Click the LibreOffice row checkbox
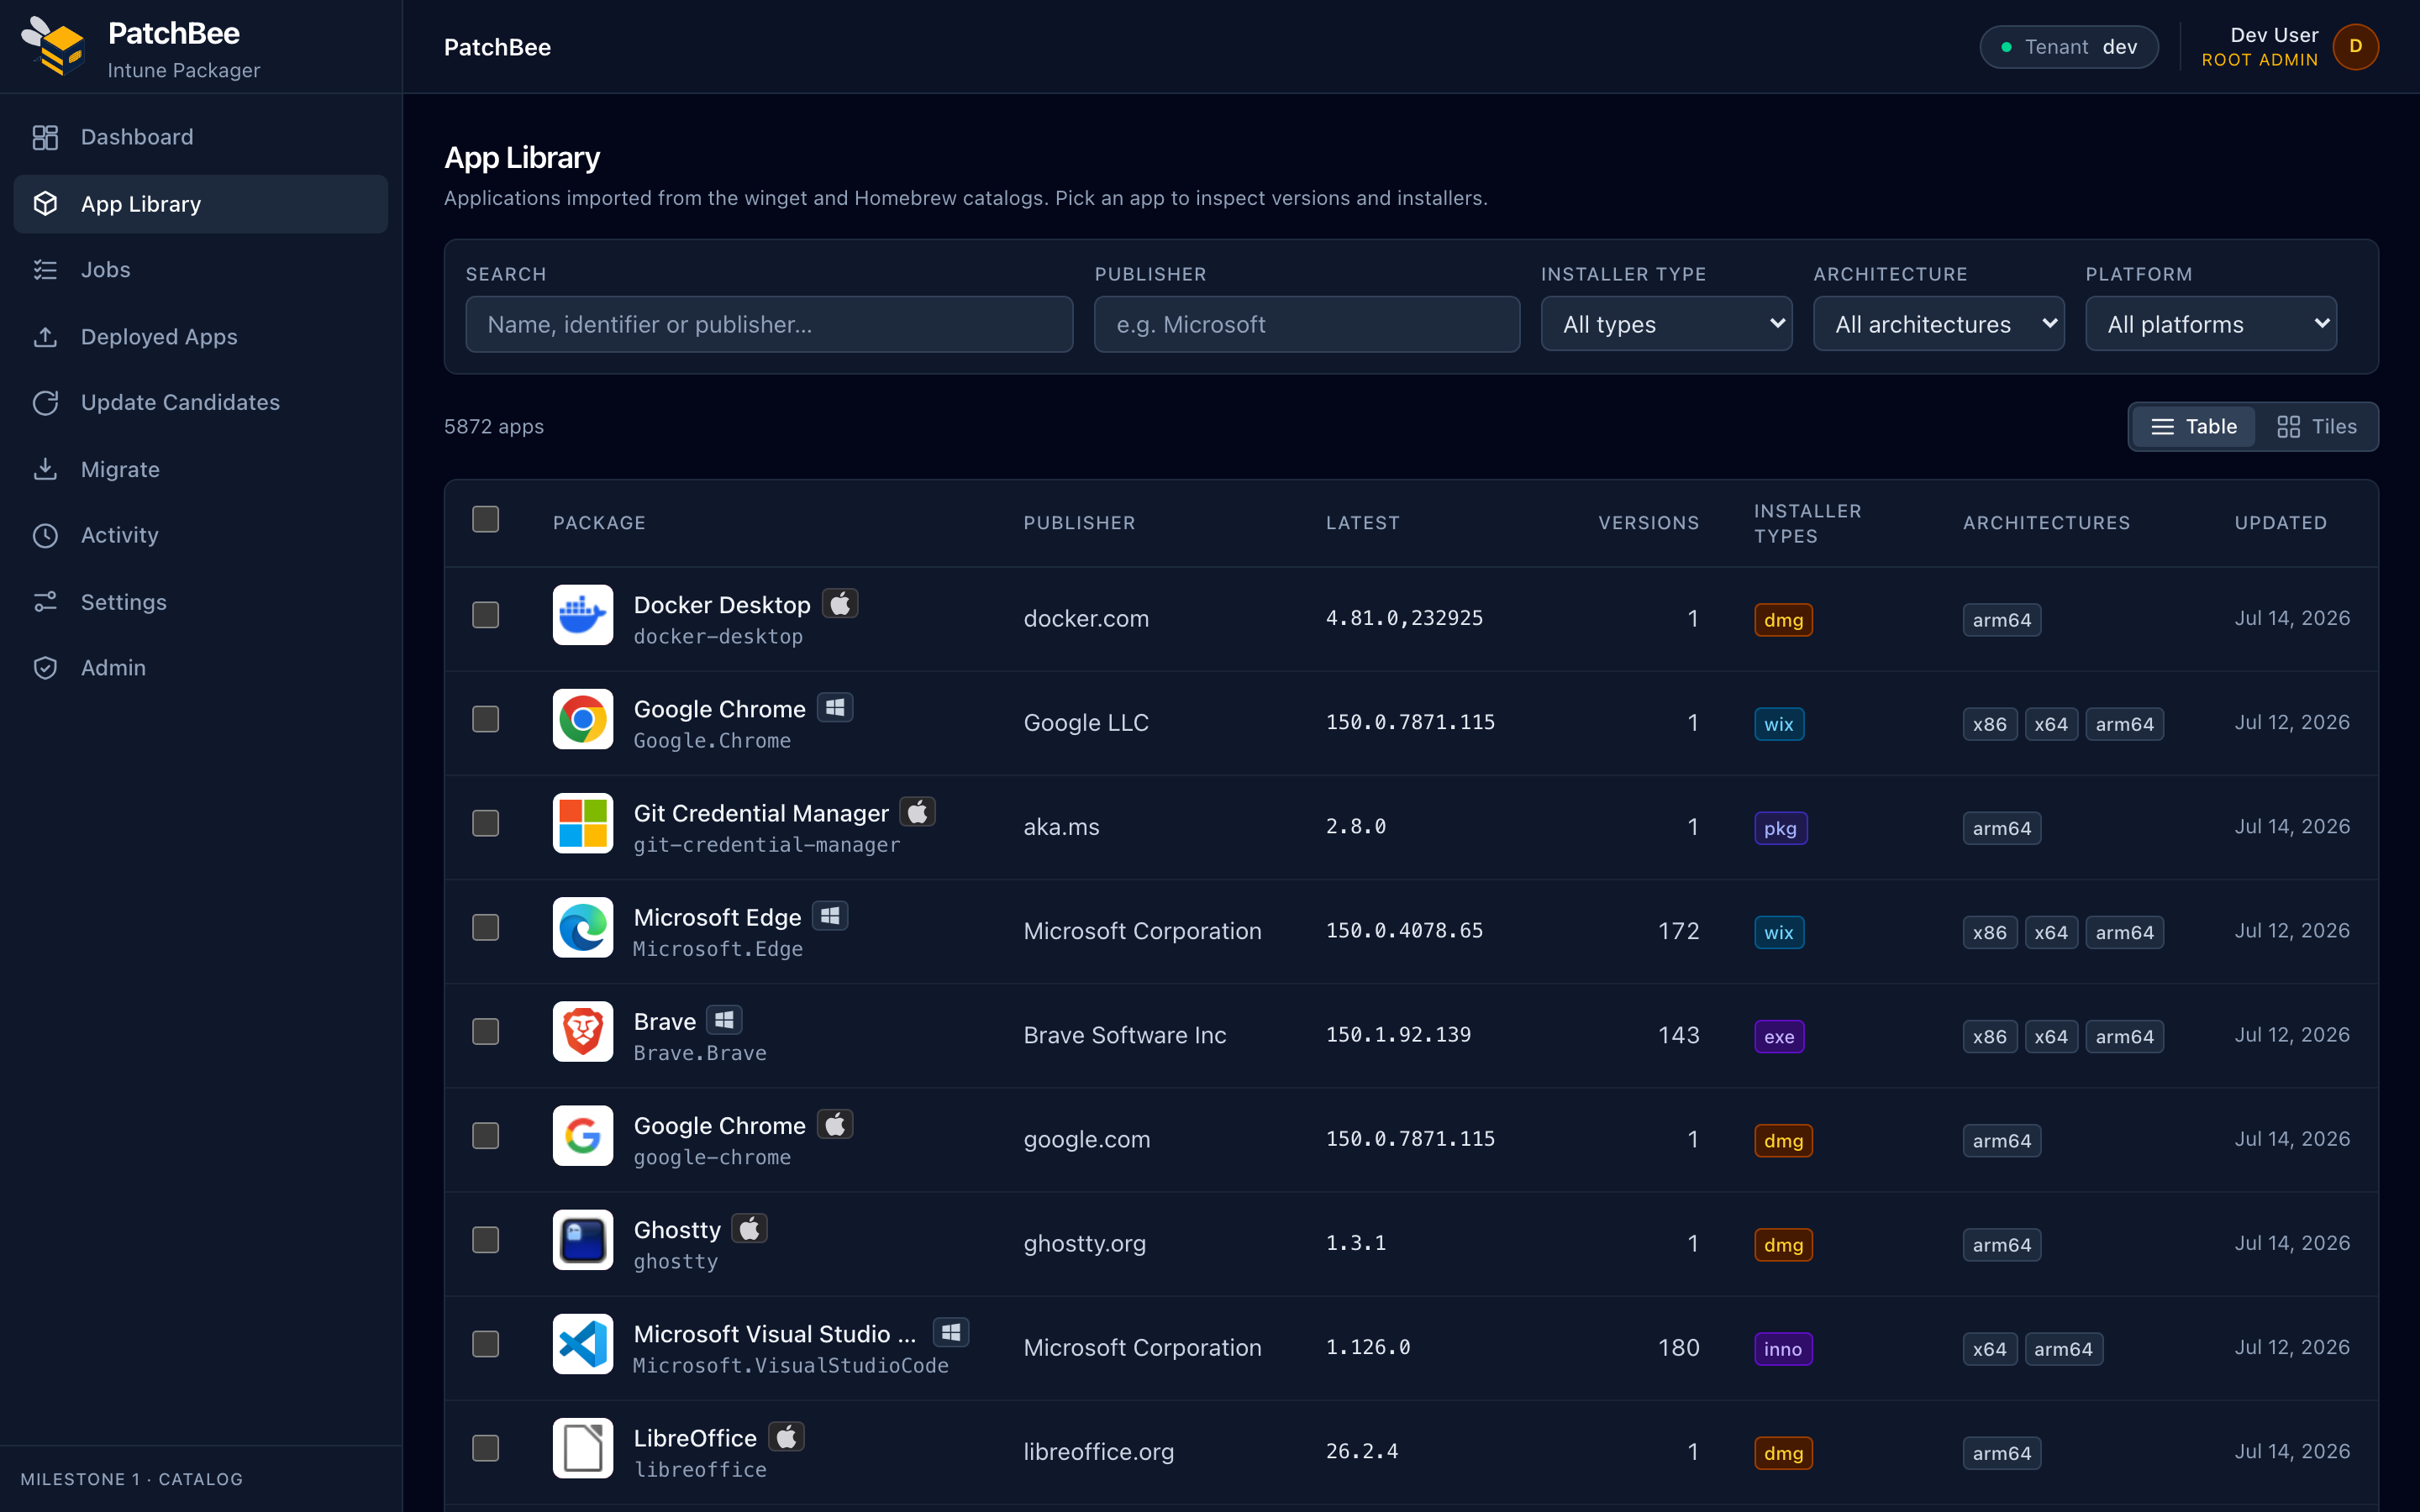Screen dimensions: 2420x1512 tap(485, 1448)
